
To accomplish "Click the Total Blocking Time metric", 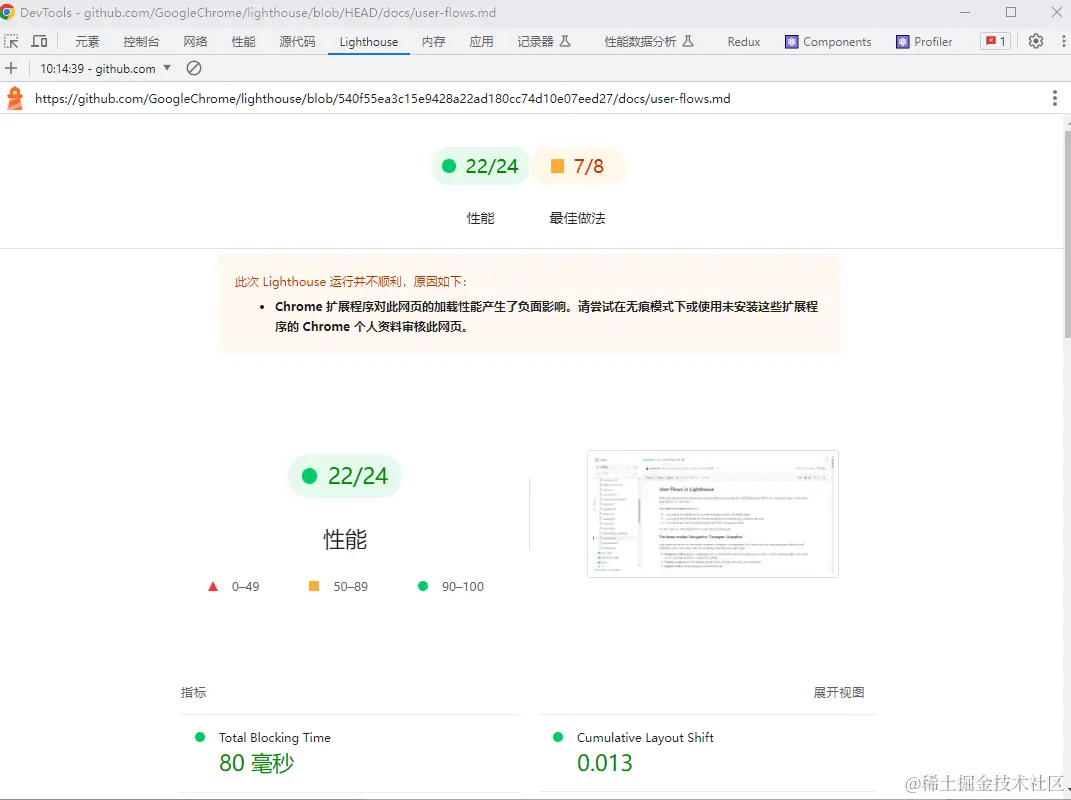I will 275,737.
